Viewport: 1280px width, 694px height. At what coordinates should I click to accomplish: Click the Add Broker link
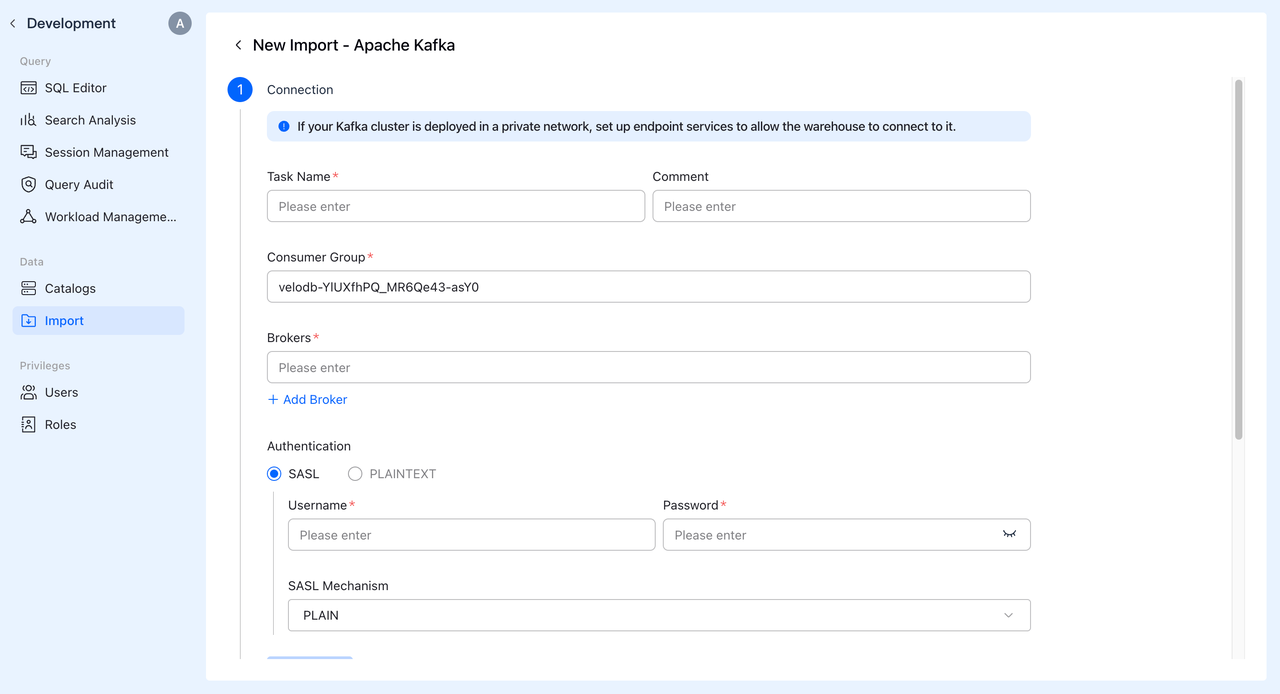point(308,399)
